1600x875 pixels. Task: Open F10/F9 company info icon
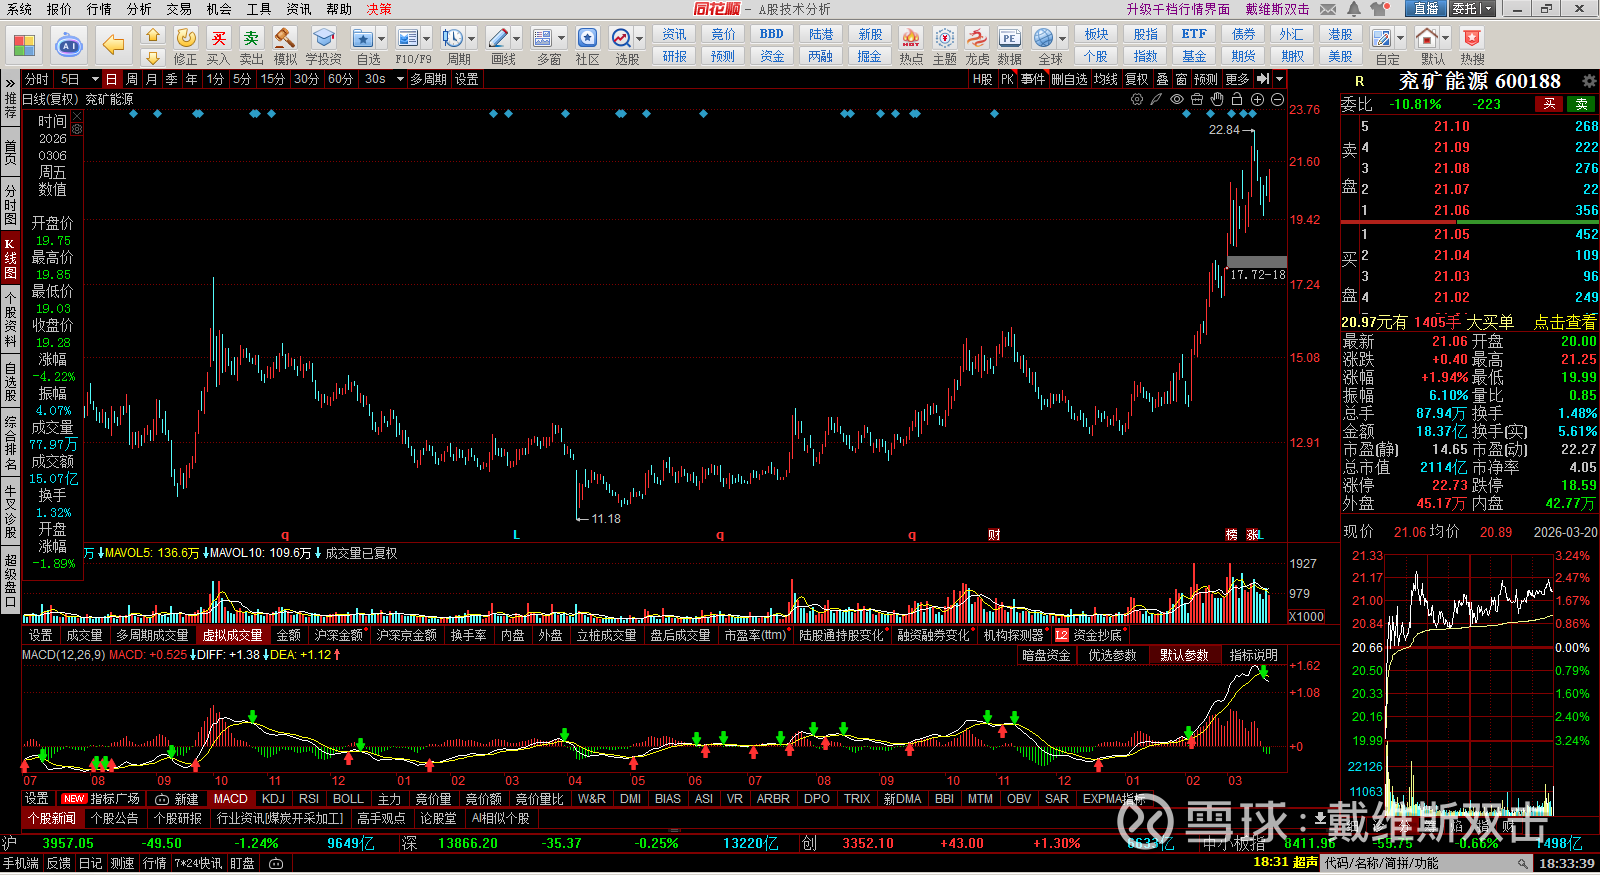coord(408,38)
